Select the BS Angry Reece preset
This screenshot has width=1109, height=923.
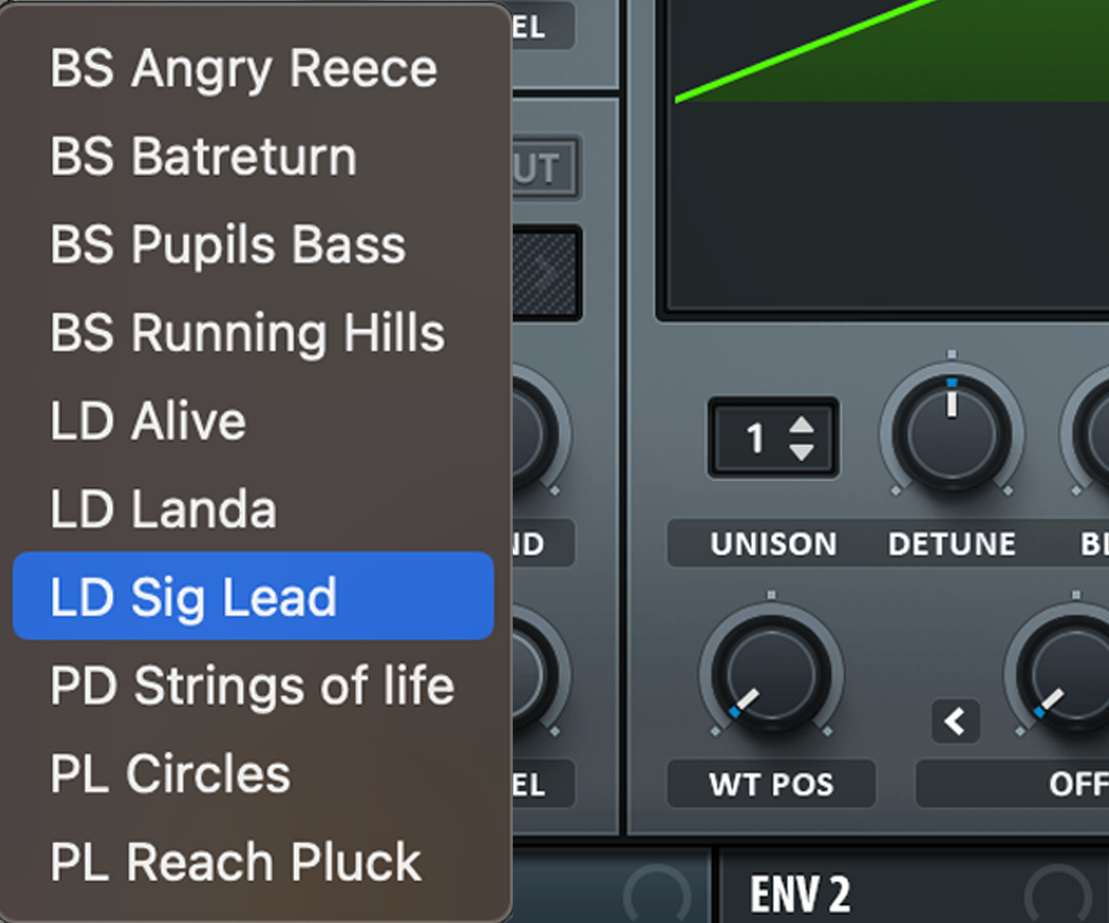tap(244, 69)
